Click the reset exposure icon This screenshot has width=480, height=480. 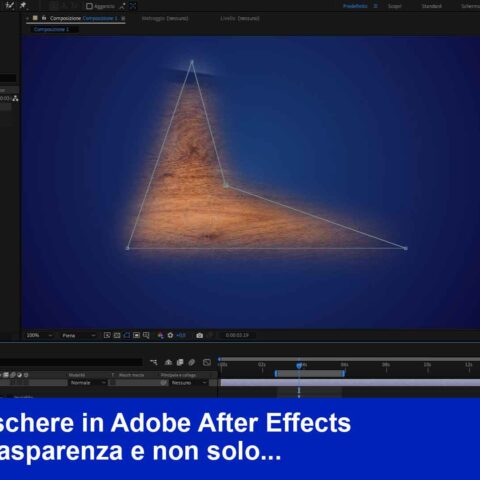tap(170, 335)
